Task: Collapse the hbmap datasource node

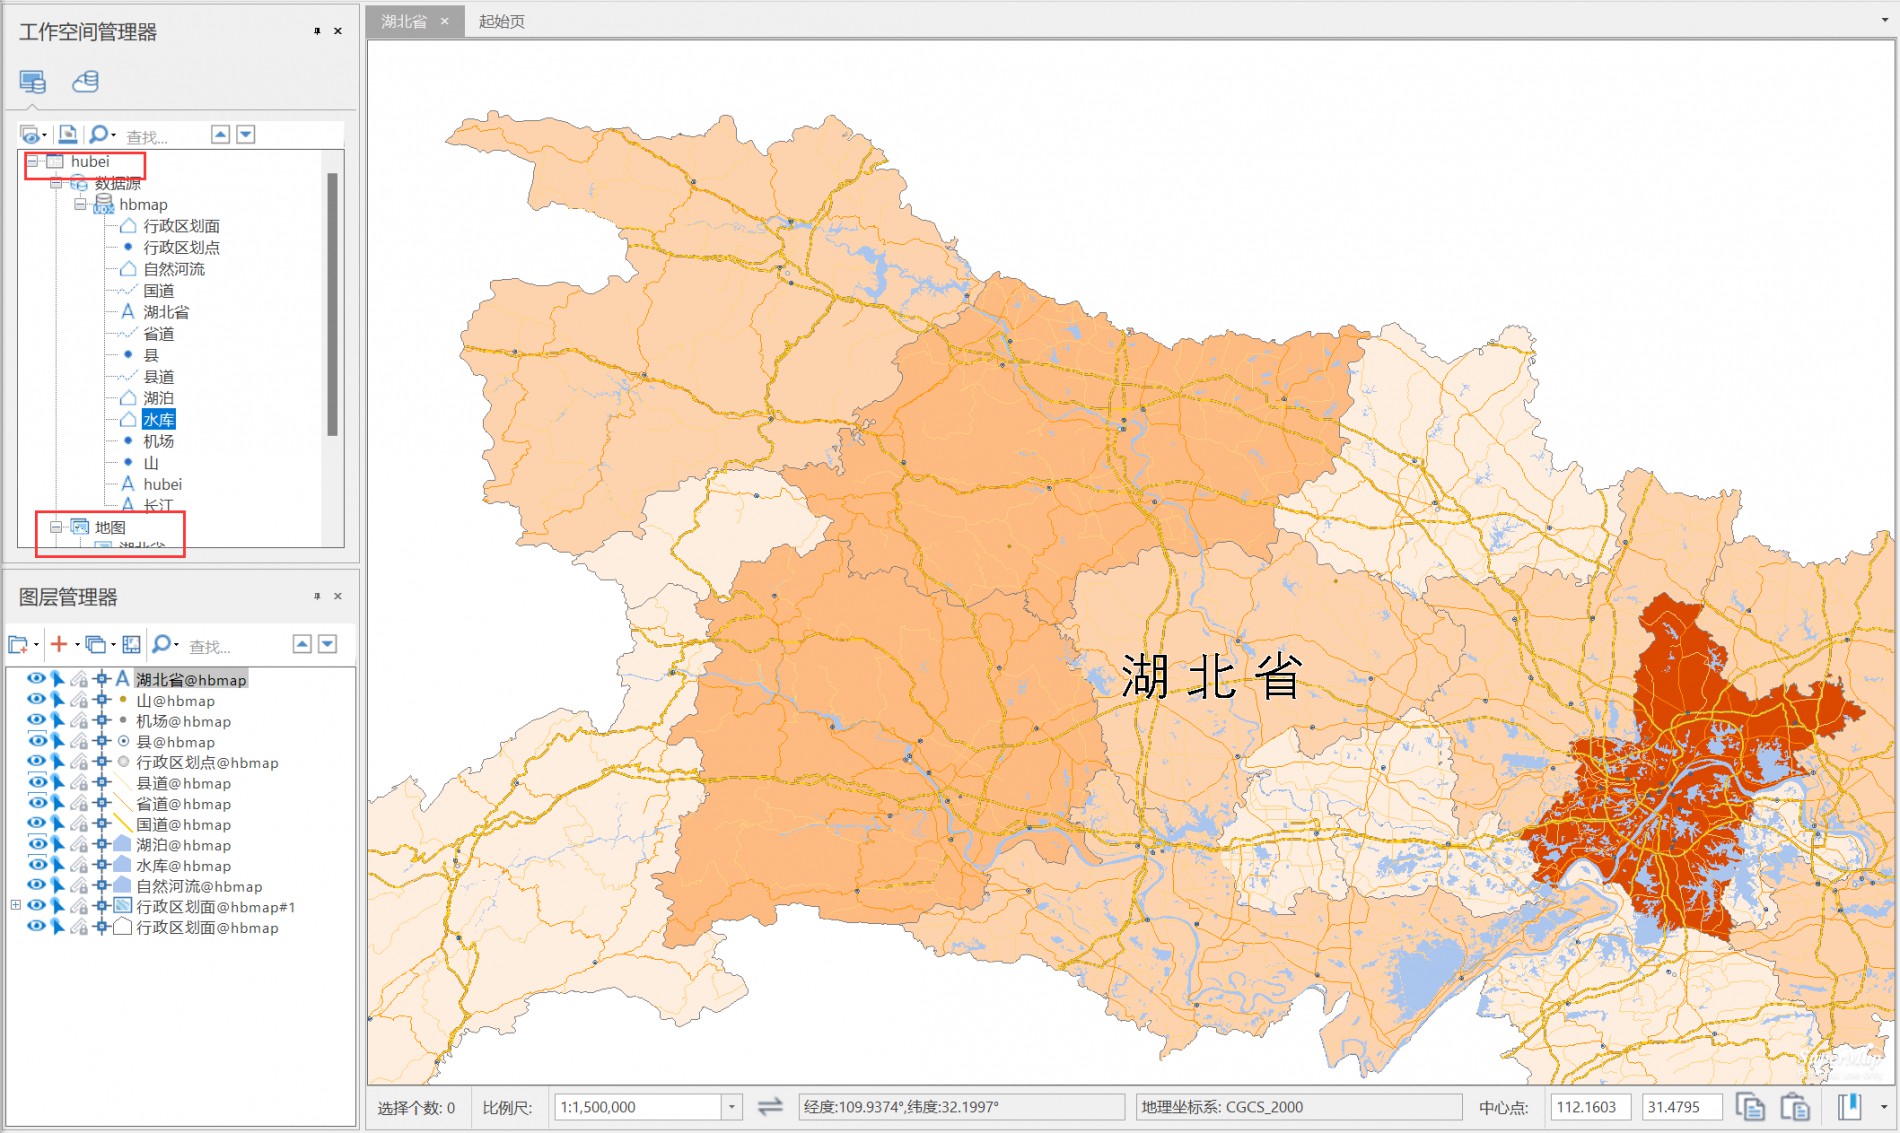Action: pos(80,204)
